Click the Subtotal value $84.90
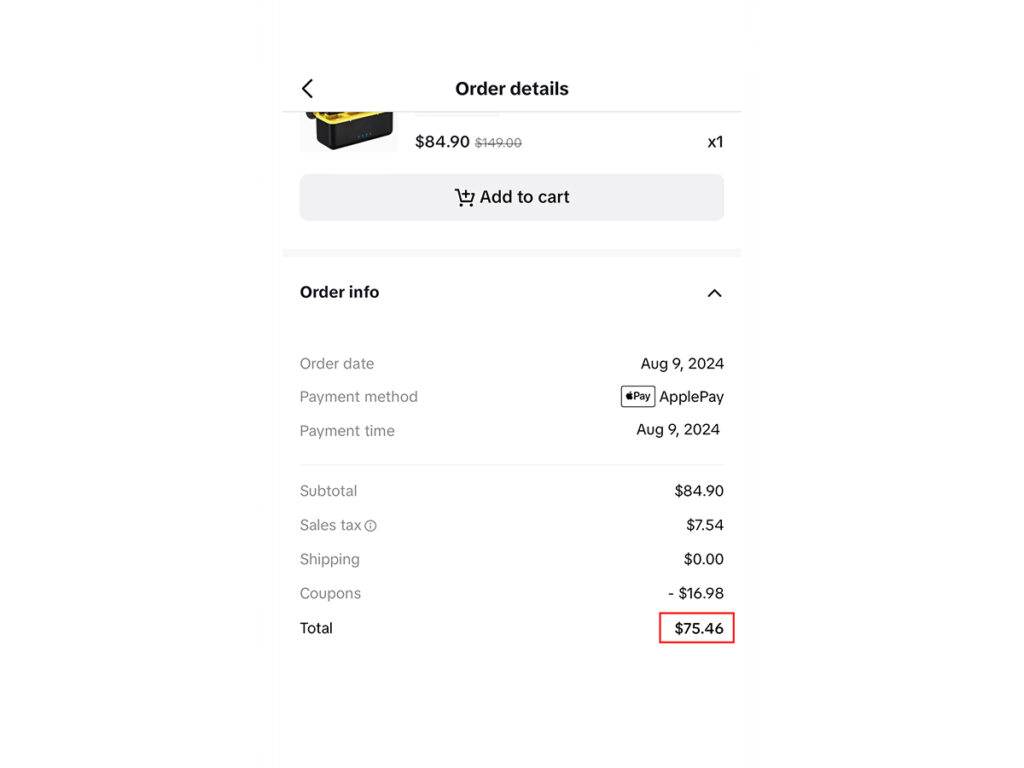Screen dimensions: 1024x768 click(x=698, y=491)
